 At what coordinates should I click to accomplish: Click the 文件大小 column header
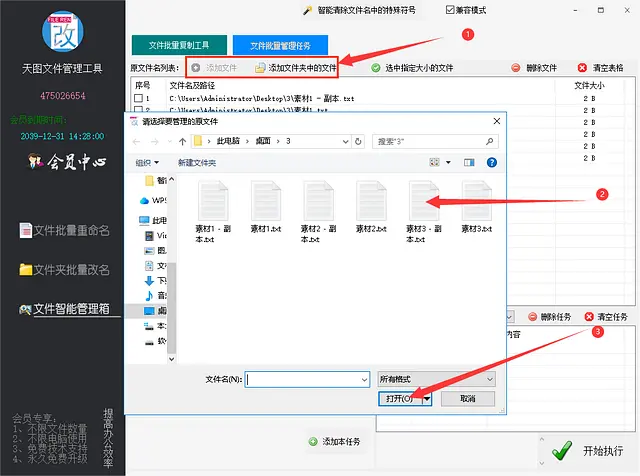click(x=589, y=86)
